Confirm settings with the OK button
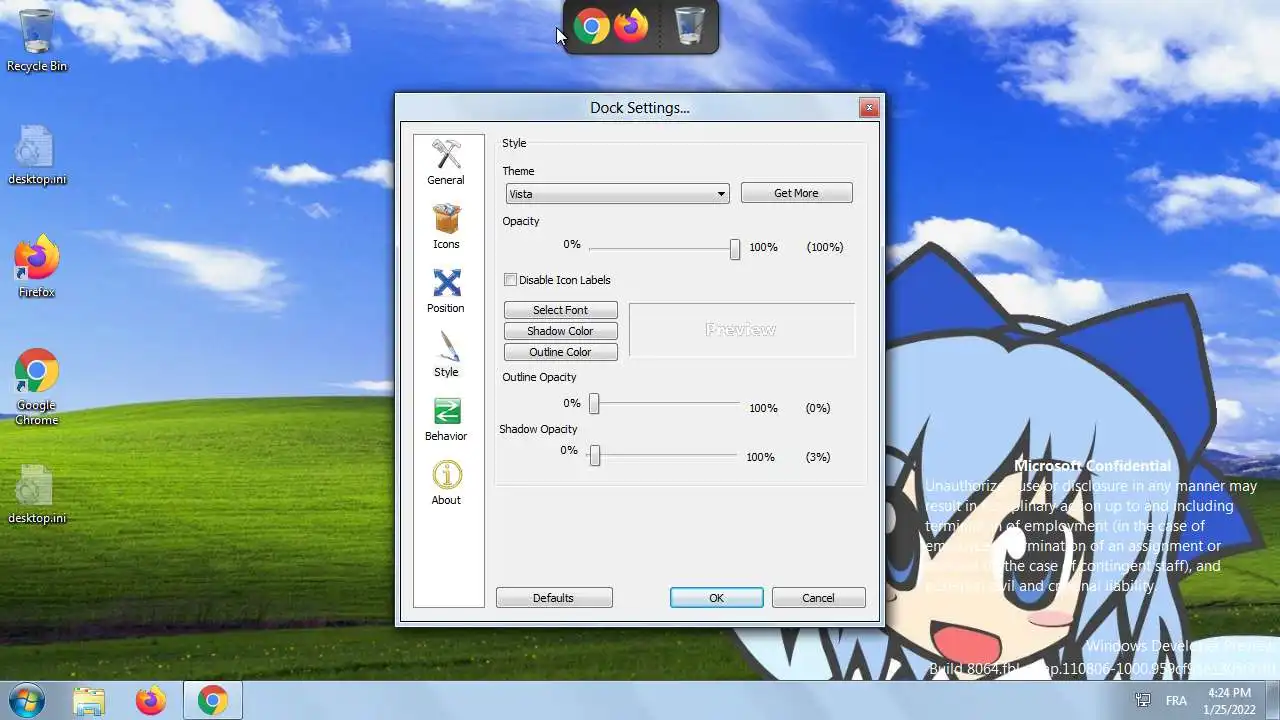Image resolution: width=1280 pixels, height=720 pixels. pos(716,598)
